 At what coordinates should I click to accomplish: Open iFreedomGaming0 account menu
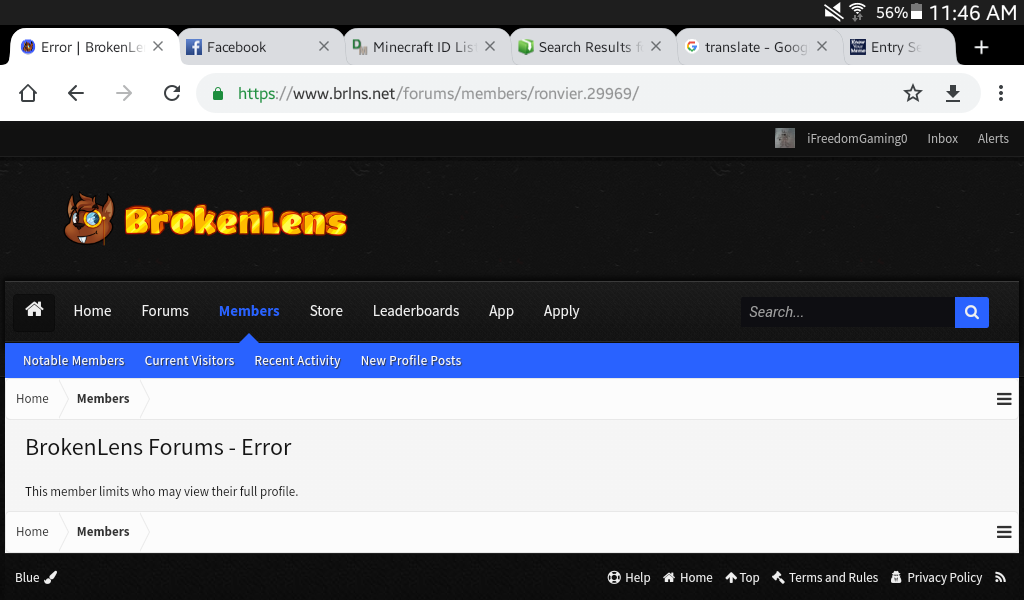(841, 138)
